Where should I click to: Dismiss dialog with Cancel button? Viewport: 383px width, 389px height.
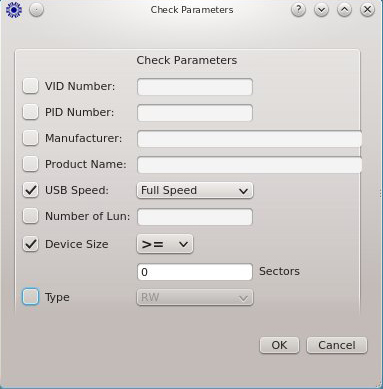337,345
